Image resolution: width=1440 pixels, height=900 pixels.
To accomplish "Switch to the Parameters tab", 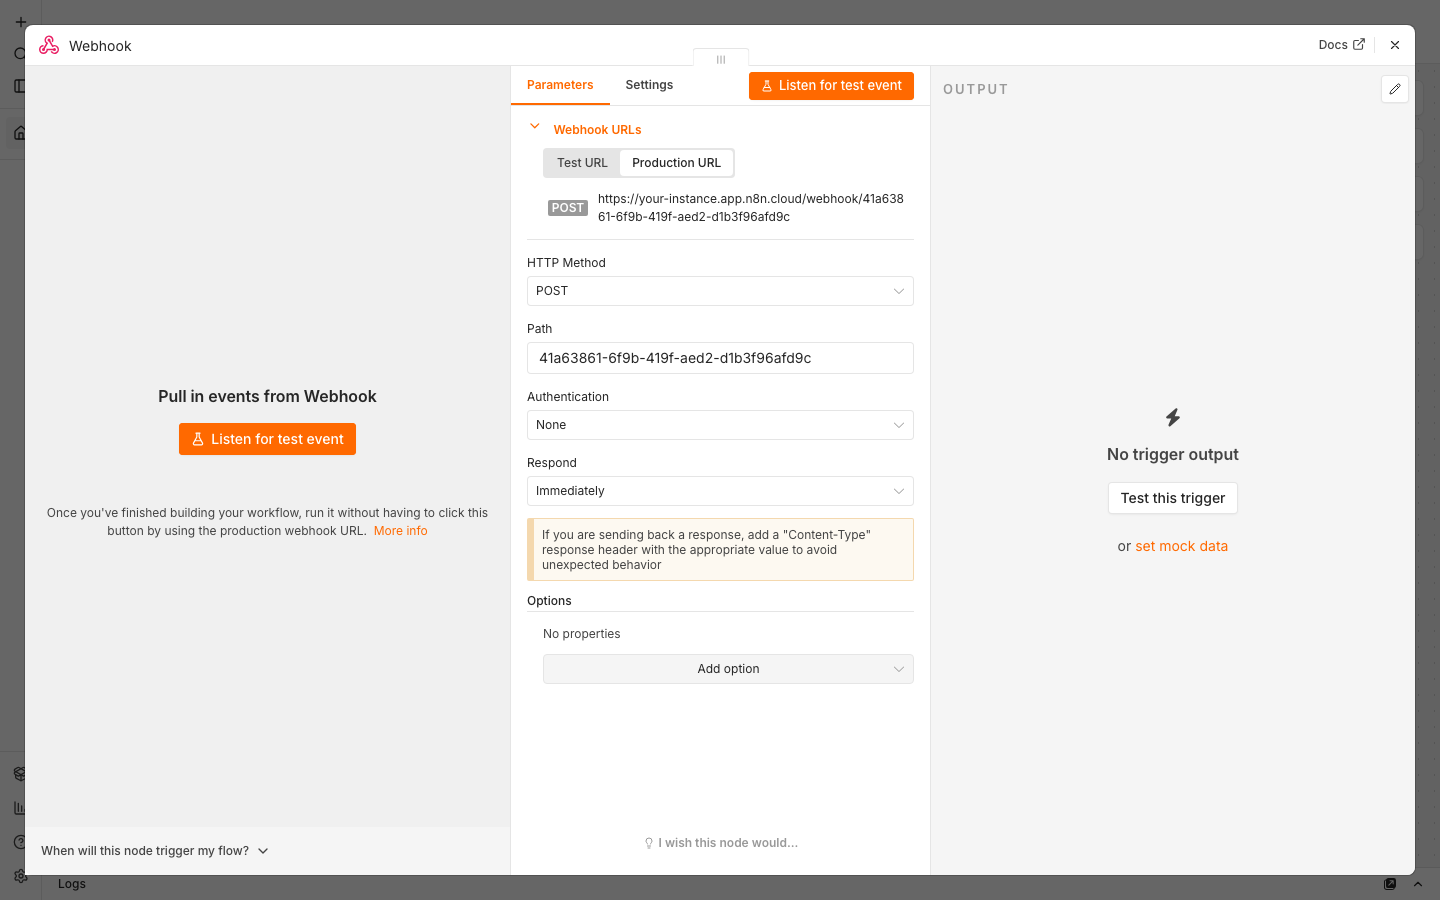I will 560,85.
